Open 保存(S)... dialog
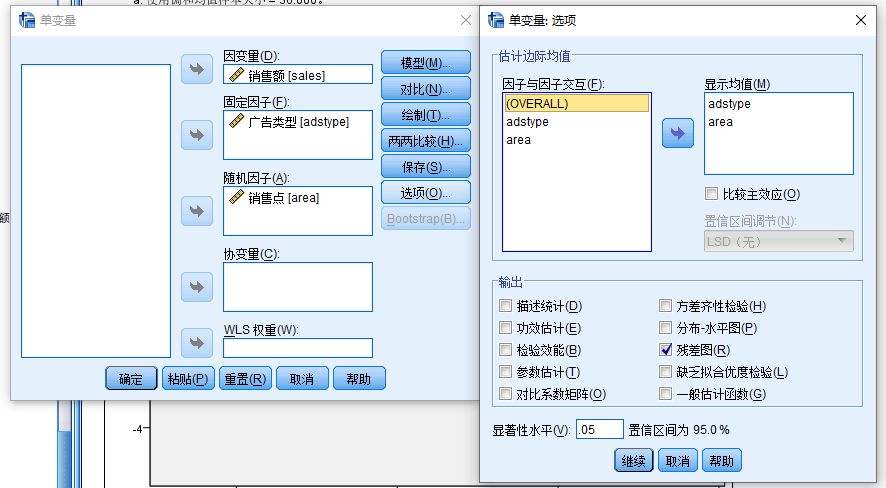Screen dimensions: 886x488 (425, 167)
